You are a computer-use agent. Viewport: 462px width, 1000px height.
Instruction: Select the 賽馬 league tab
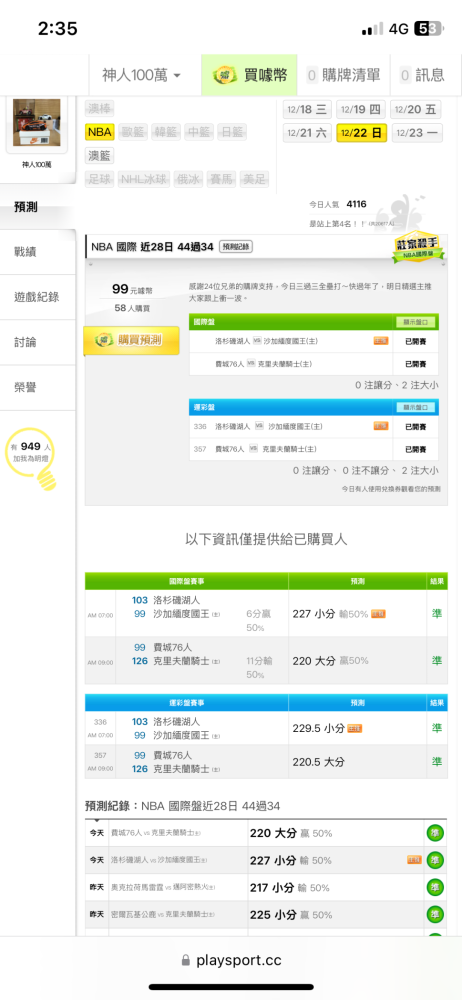(x=221, y=179)
